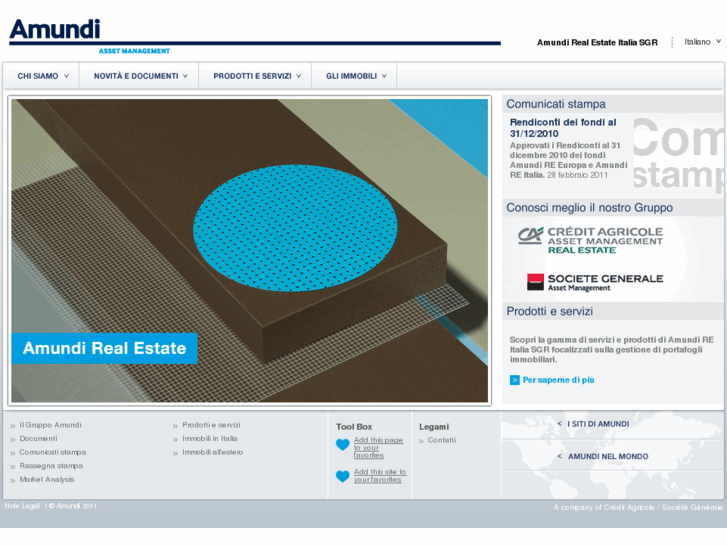This screenshot has width=727, height=545.
Task: Click the heart icon for Add this site
Action: [342, 476]
